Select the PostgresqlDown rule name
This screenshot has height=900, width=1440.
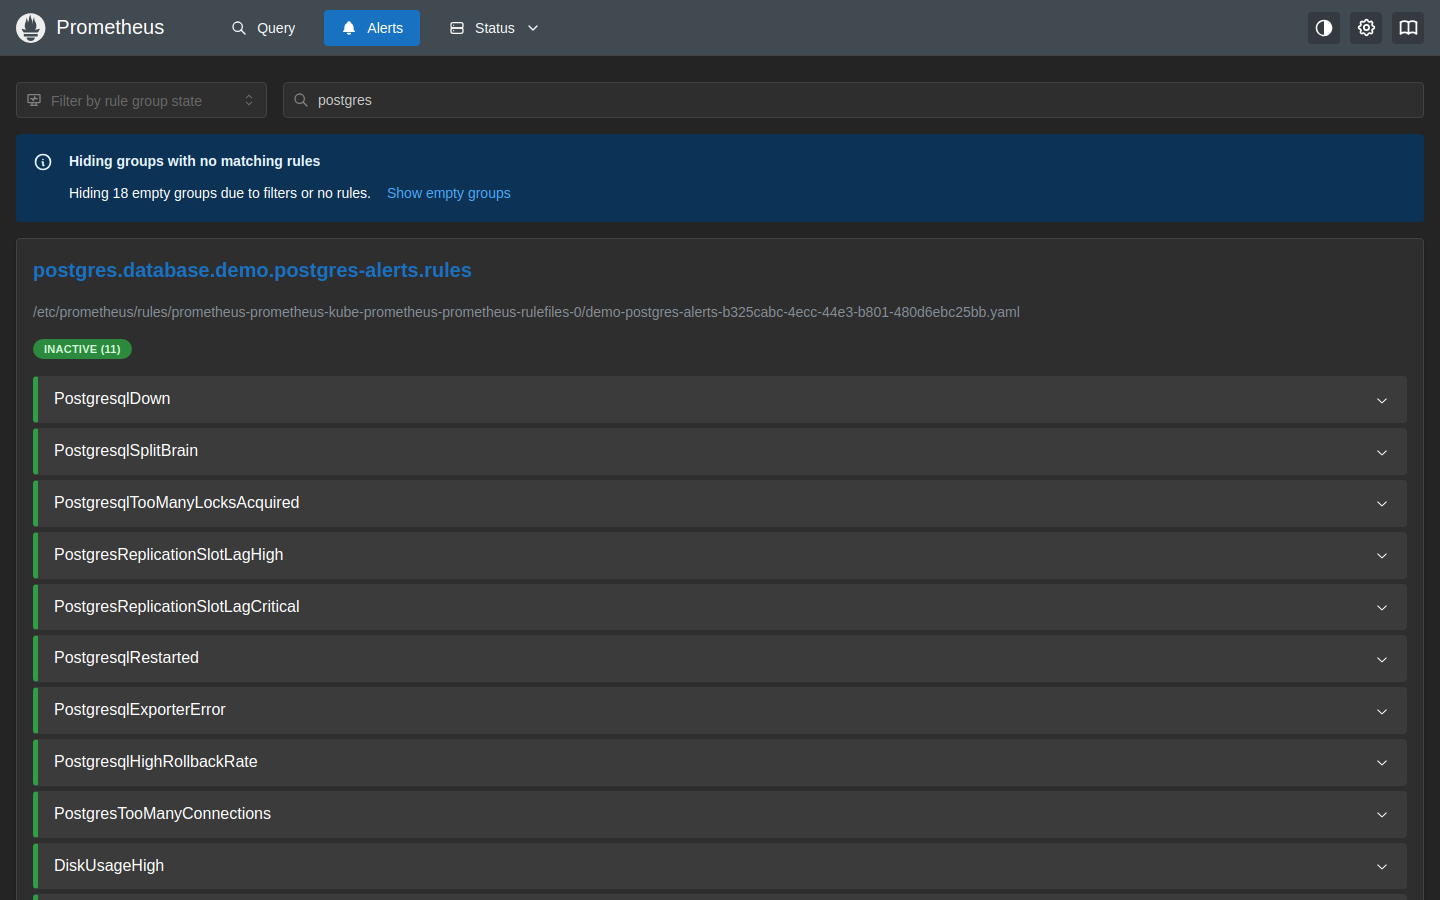point(112,398)
